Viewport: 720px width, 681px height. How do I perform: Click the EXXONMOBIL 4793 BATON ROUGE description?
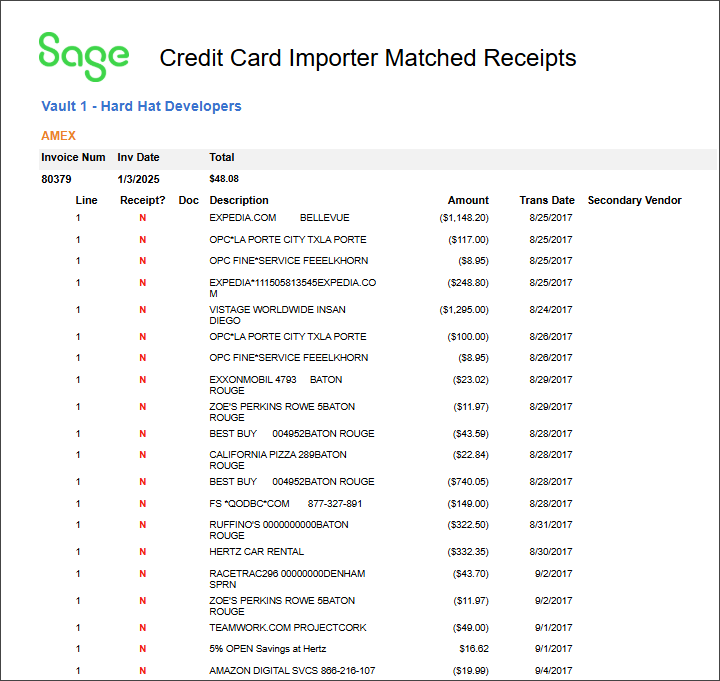[x=276, y=385]
